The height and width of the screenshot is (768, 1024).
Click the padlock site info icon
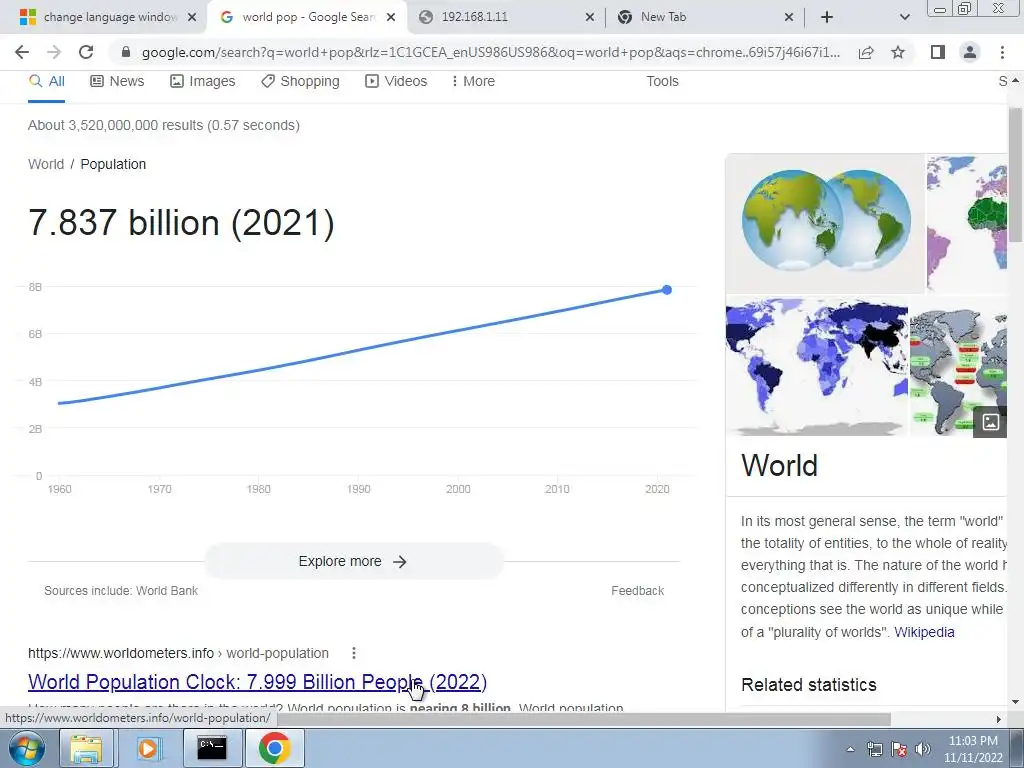pyautogui.click(x=126, y=52)
